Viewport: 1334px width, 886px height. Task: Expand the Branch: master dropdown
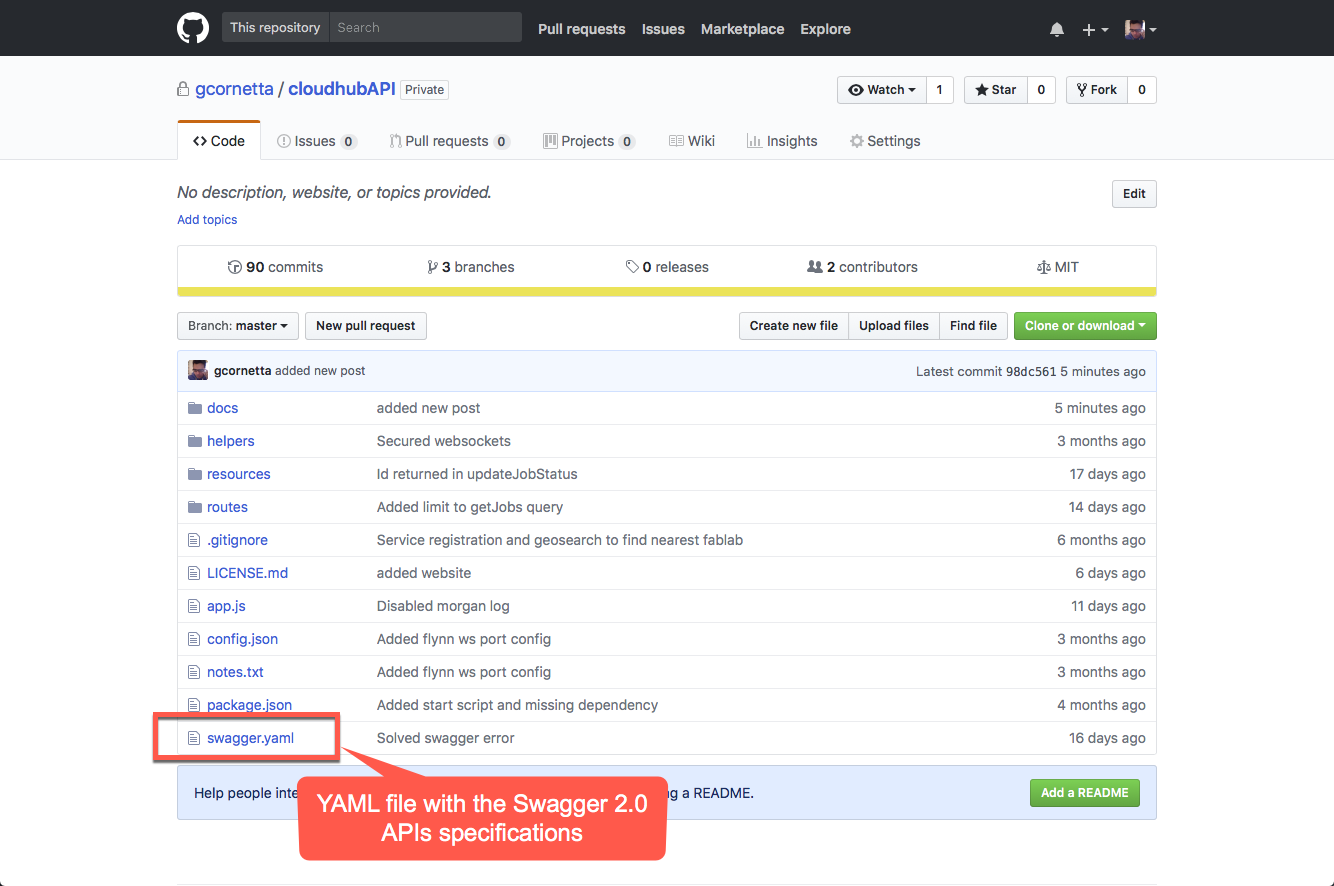point(238,326)
